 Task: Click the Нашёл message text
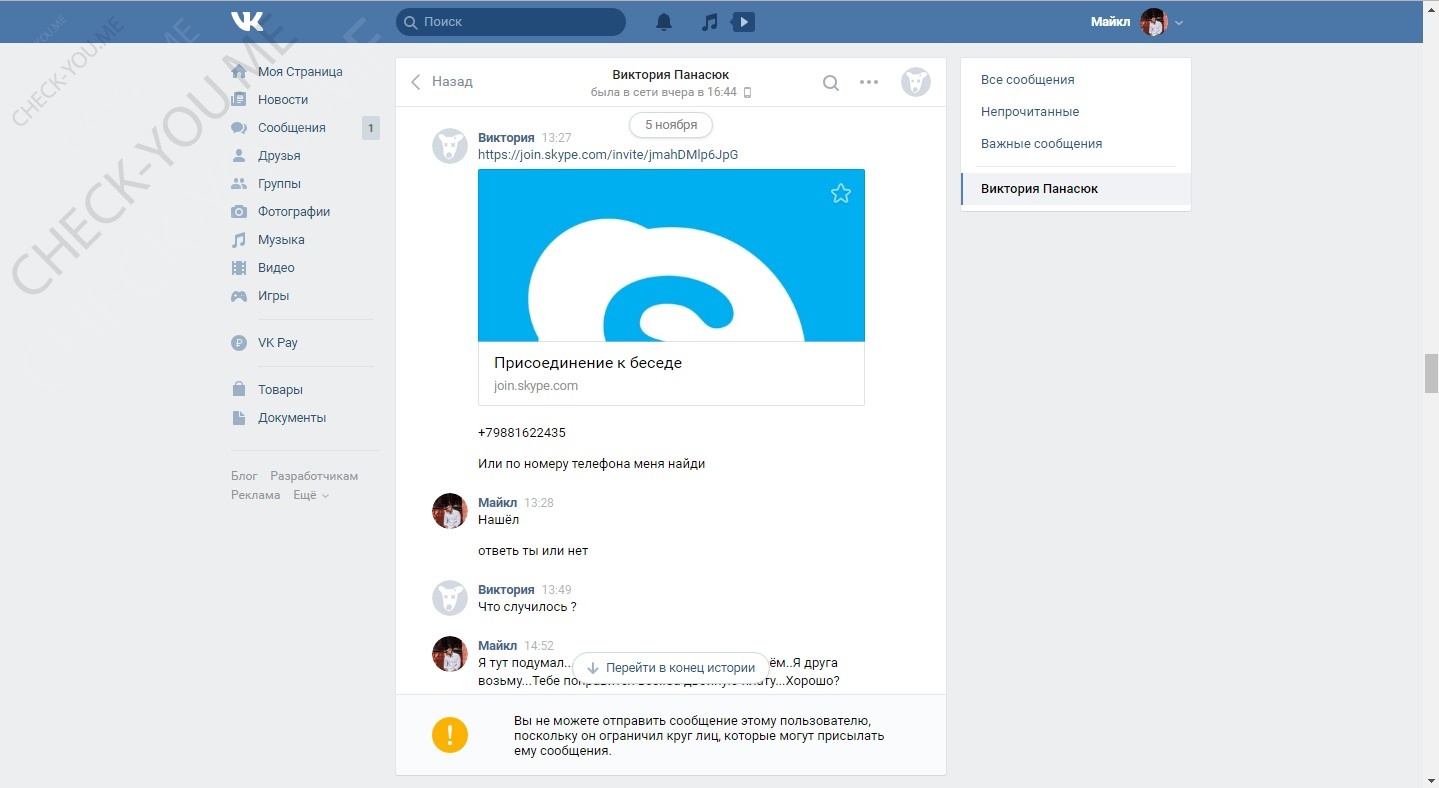pos(499,520)
